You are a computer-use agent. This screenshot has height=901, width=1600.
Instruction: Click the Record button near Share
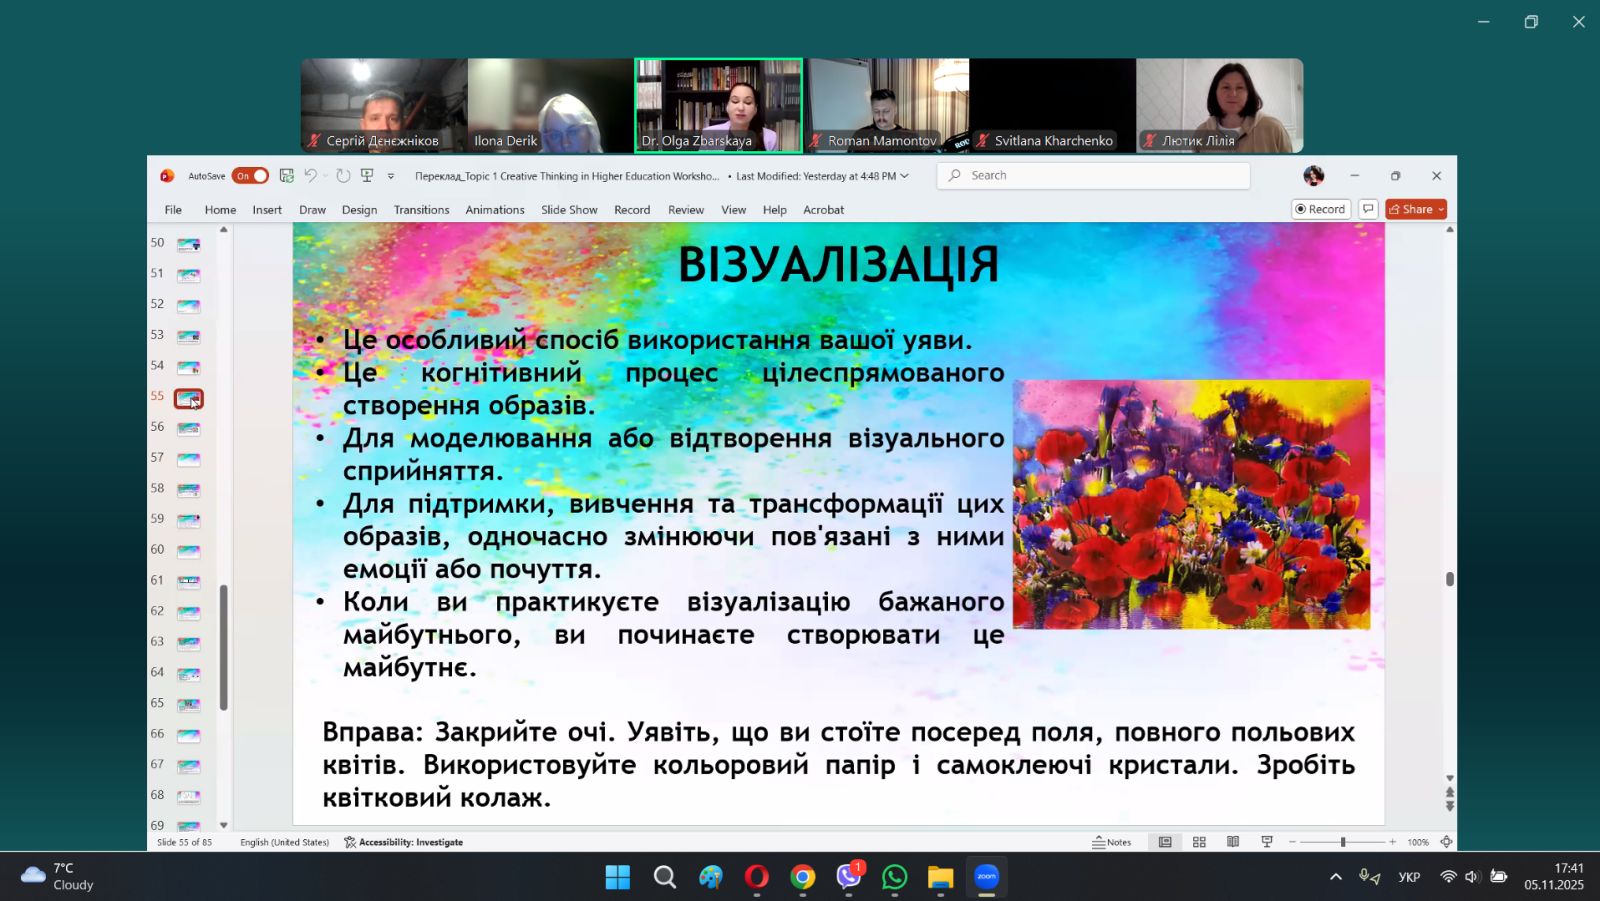tap(1320, 209)
